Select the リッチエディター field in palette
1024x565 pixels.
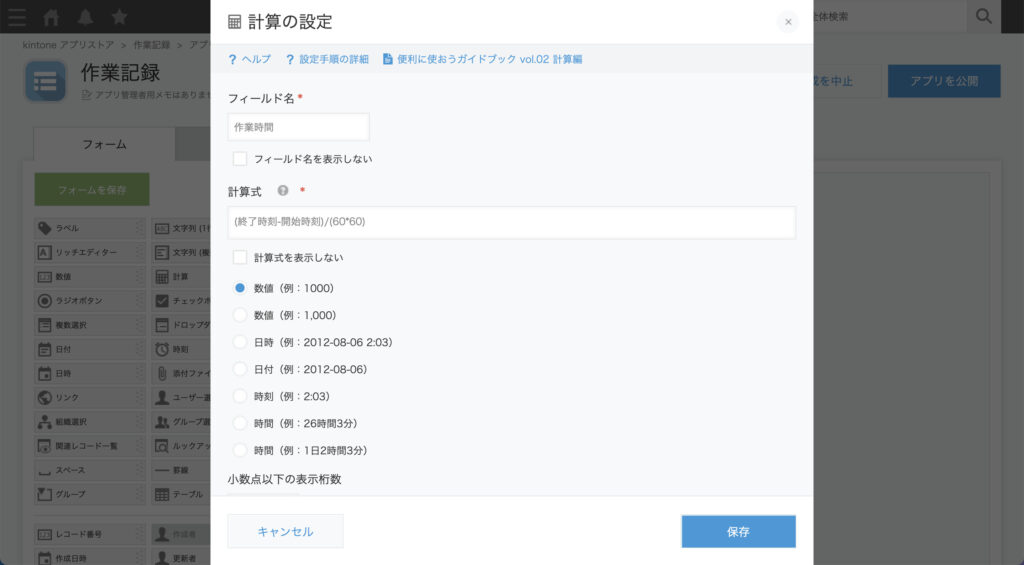[x=90, y=252]
